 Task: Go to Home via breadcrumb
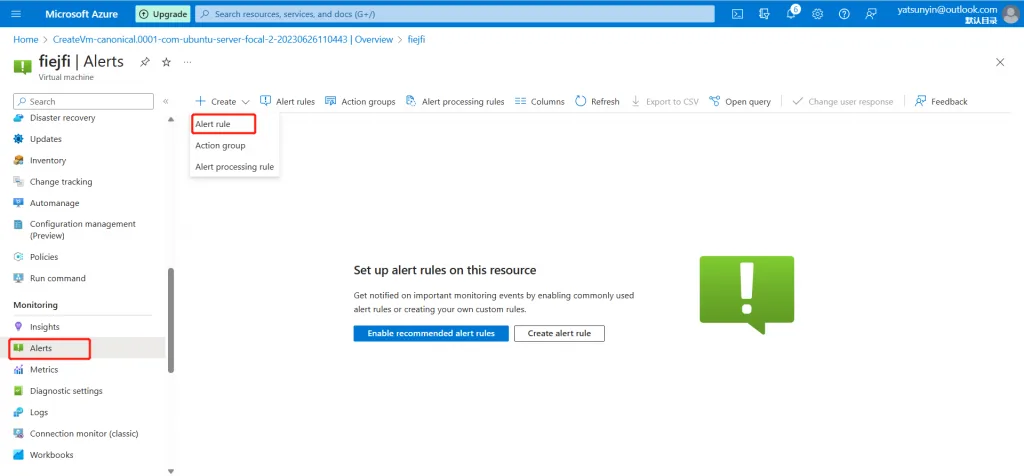[25, 39]
